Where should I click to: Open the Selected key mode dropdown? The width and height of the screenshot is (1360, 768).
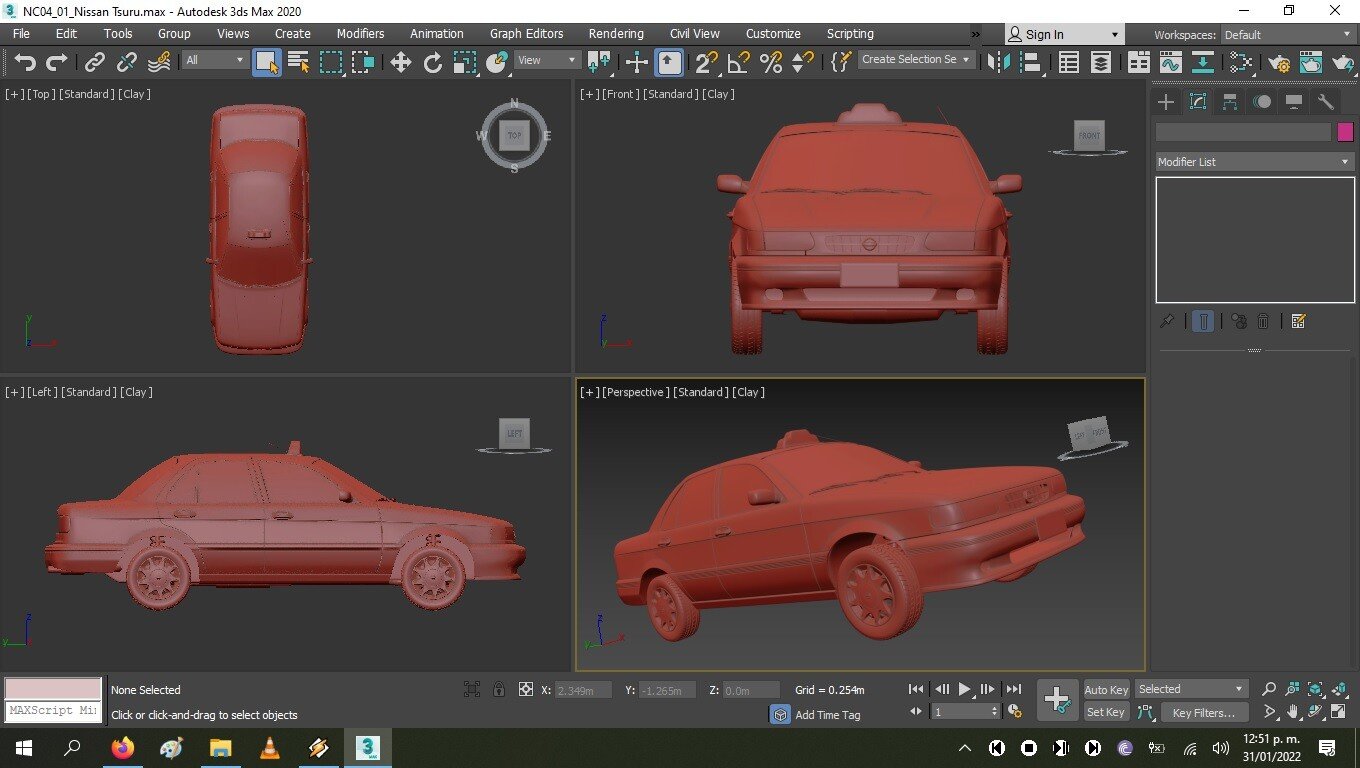coord(1190,689)
